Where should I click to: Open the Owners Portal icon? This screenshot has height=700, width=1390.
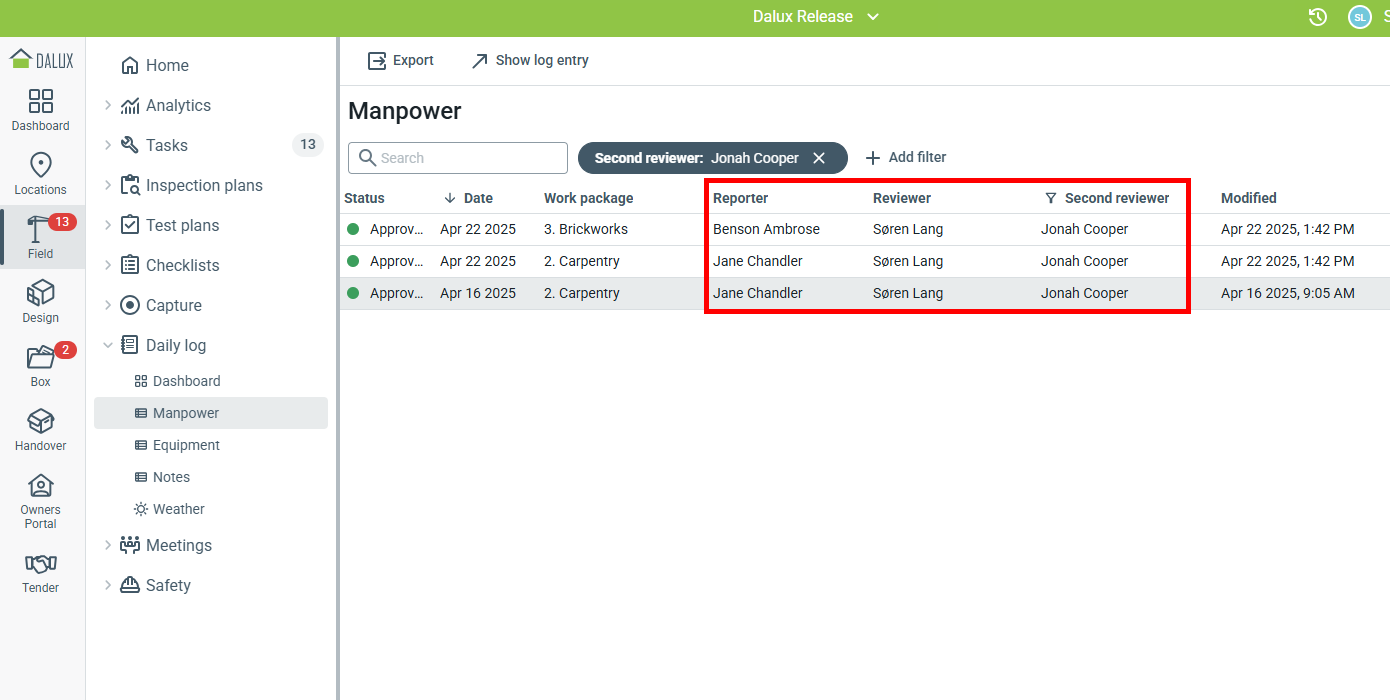pos(41,487)
